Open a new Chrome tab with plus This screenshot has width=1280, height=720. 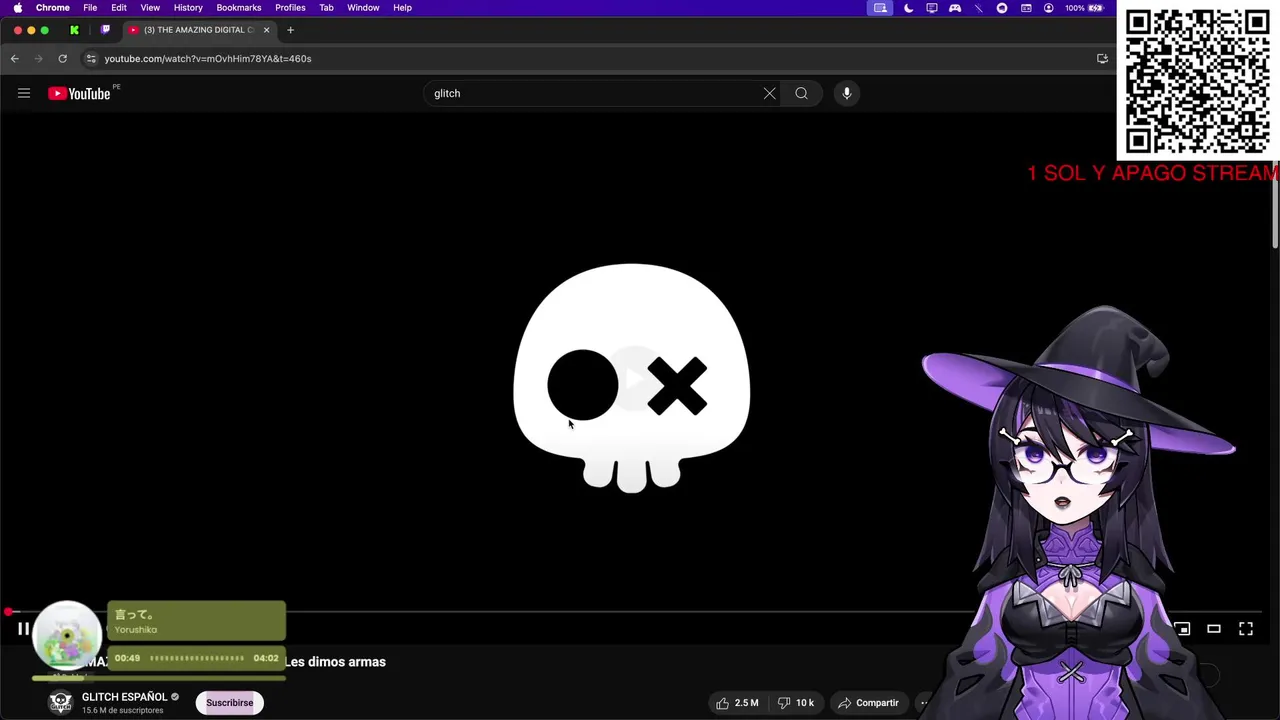pyautogui.click(x=290, y=30)
